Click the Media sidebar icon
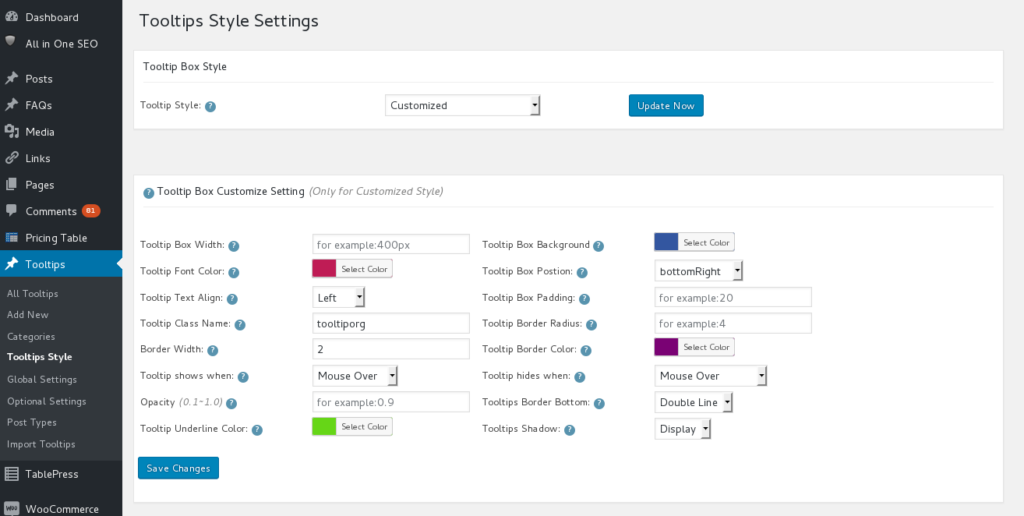Image resolution: width=1024 pixels, height=516 pixels. [x=11, y=131]
